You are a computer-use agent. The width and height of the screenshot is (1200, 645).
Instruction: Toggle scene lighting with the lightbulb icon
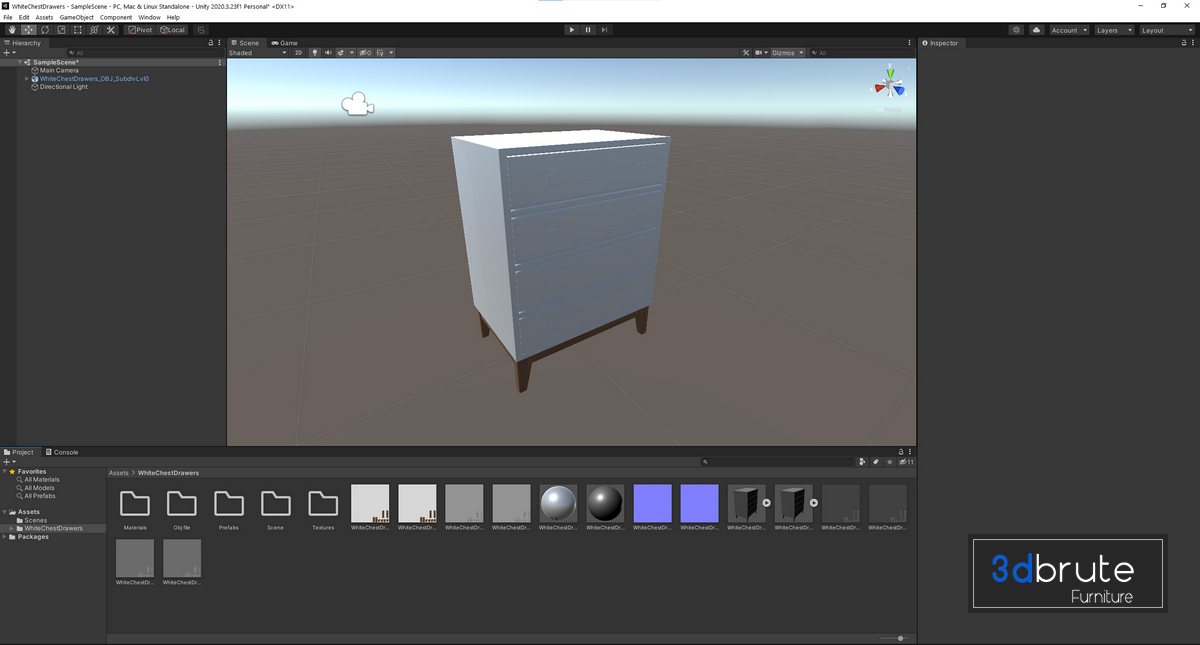tap(315, 53)
